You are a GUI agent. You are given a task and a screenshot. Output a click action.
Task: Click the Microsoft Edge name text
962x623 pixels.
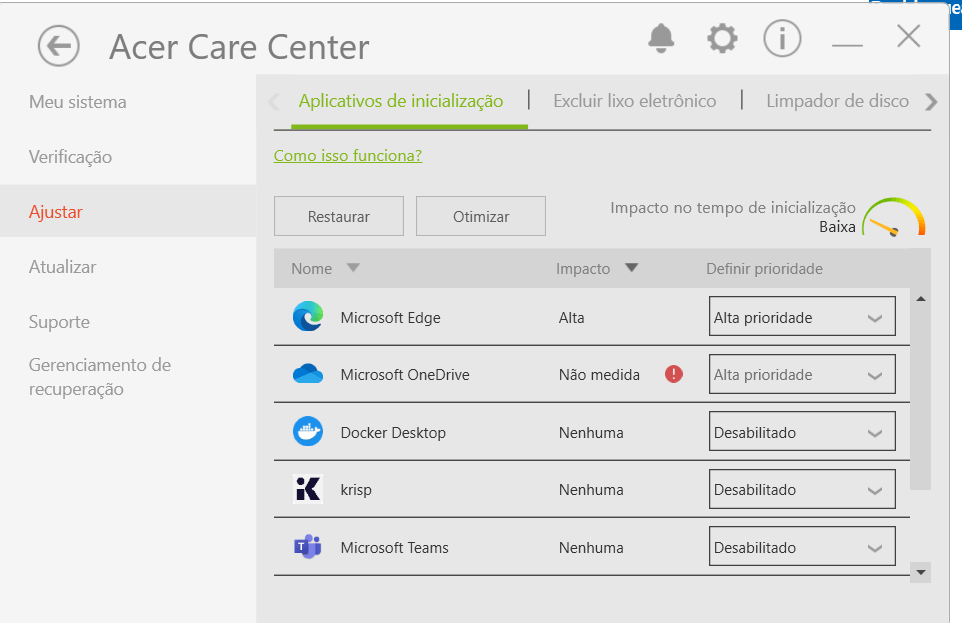coord(391,317)
